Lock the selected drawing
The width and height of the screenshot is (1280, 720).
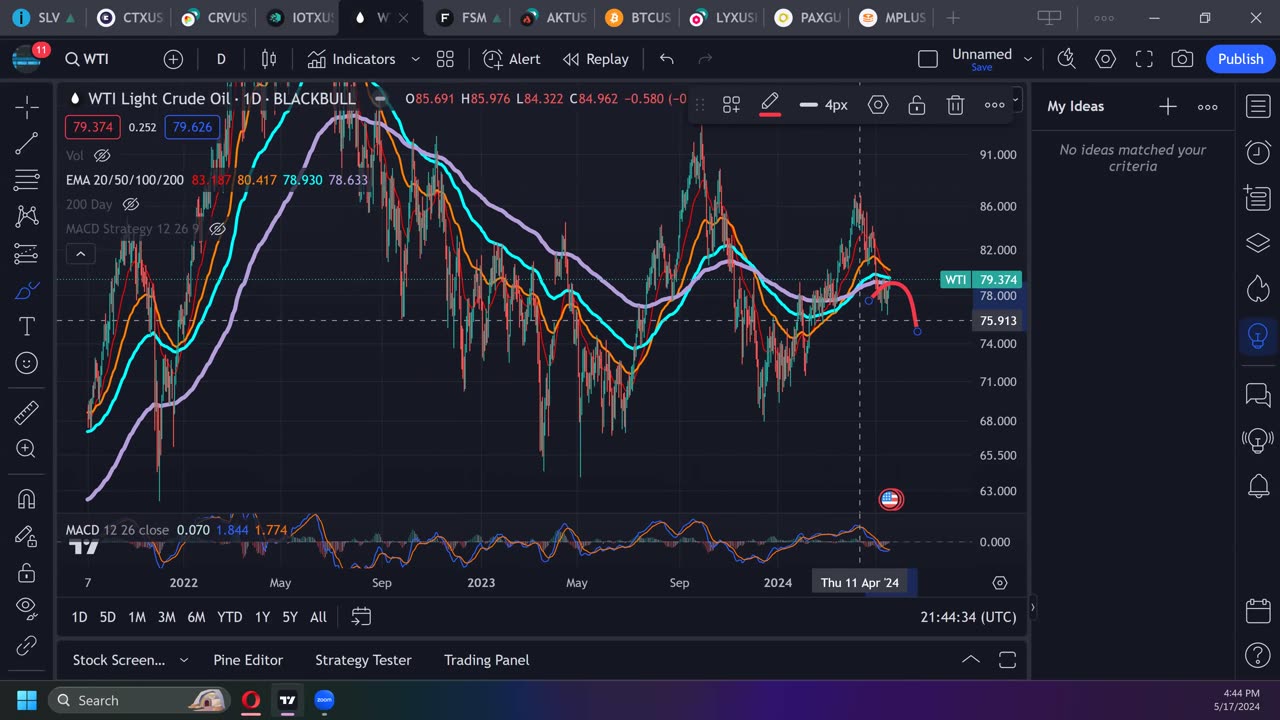tap(916, 105)
